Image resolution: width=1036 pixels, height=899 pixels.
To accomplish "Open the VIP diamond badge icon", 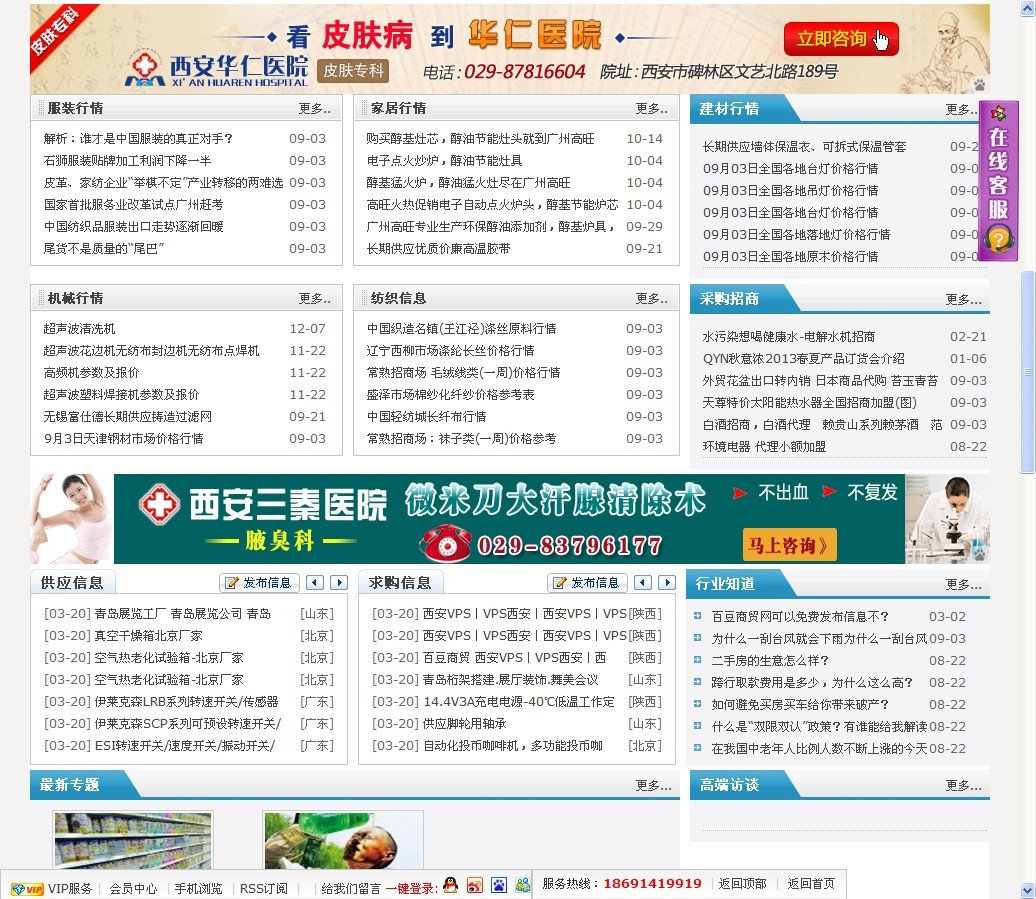I will [27, 889].
